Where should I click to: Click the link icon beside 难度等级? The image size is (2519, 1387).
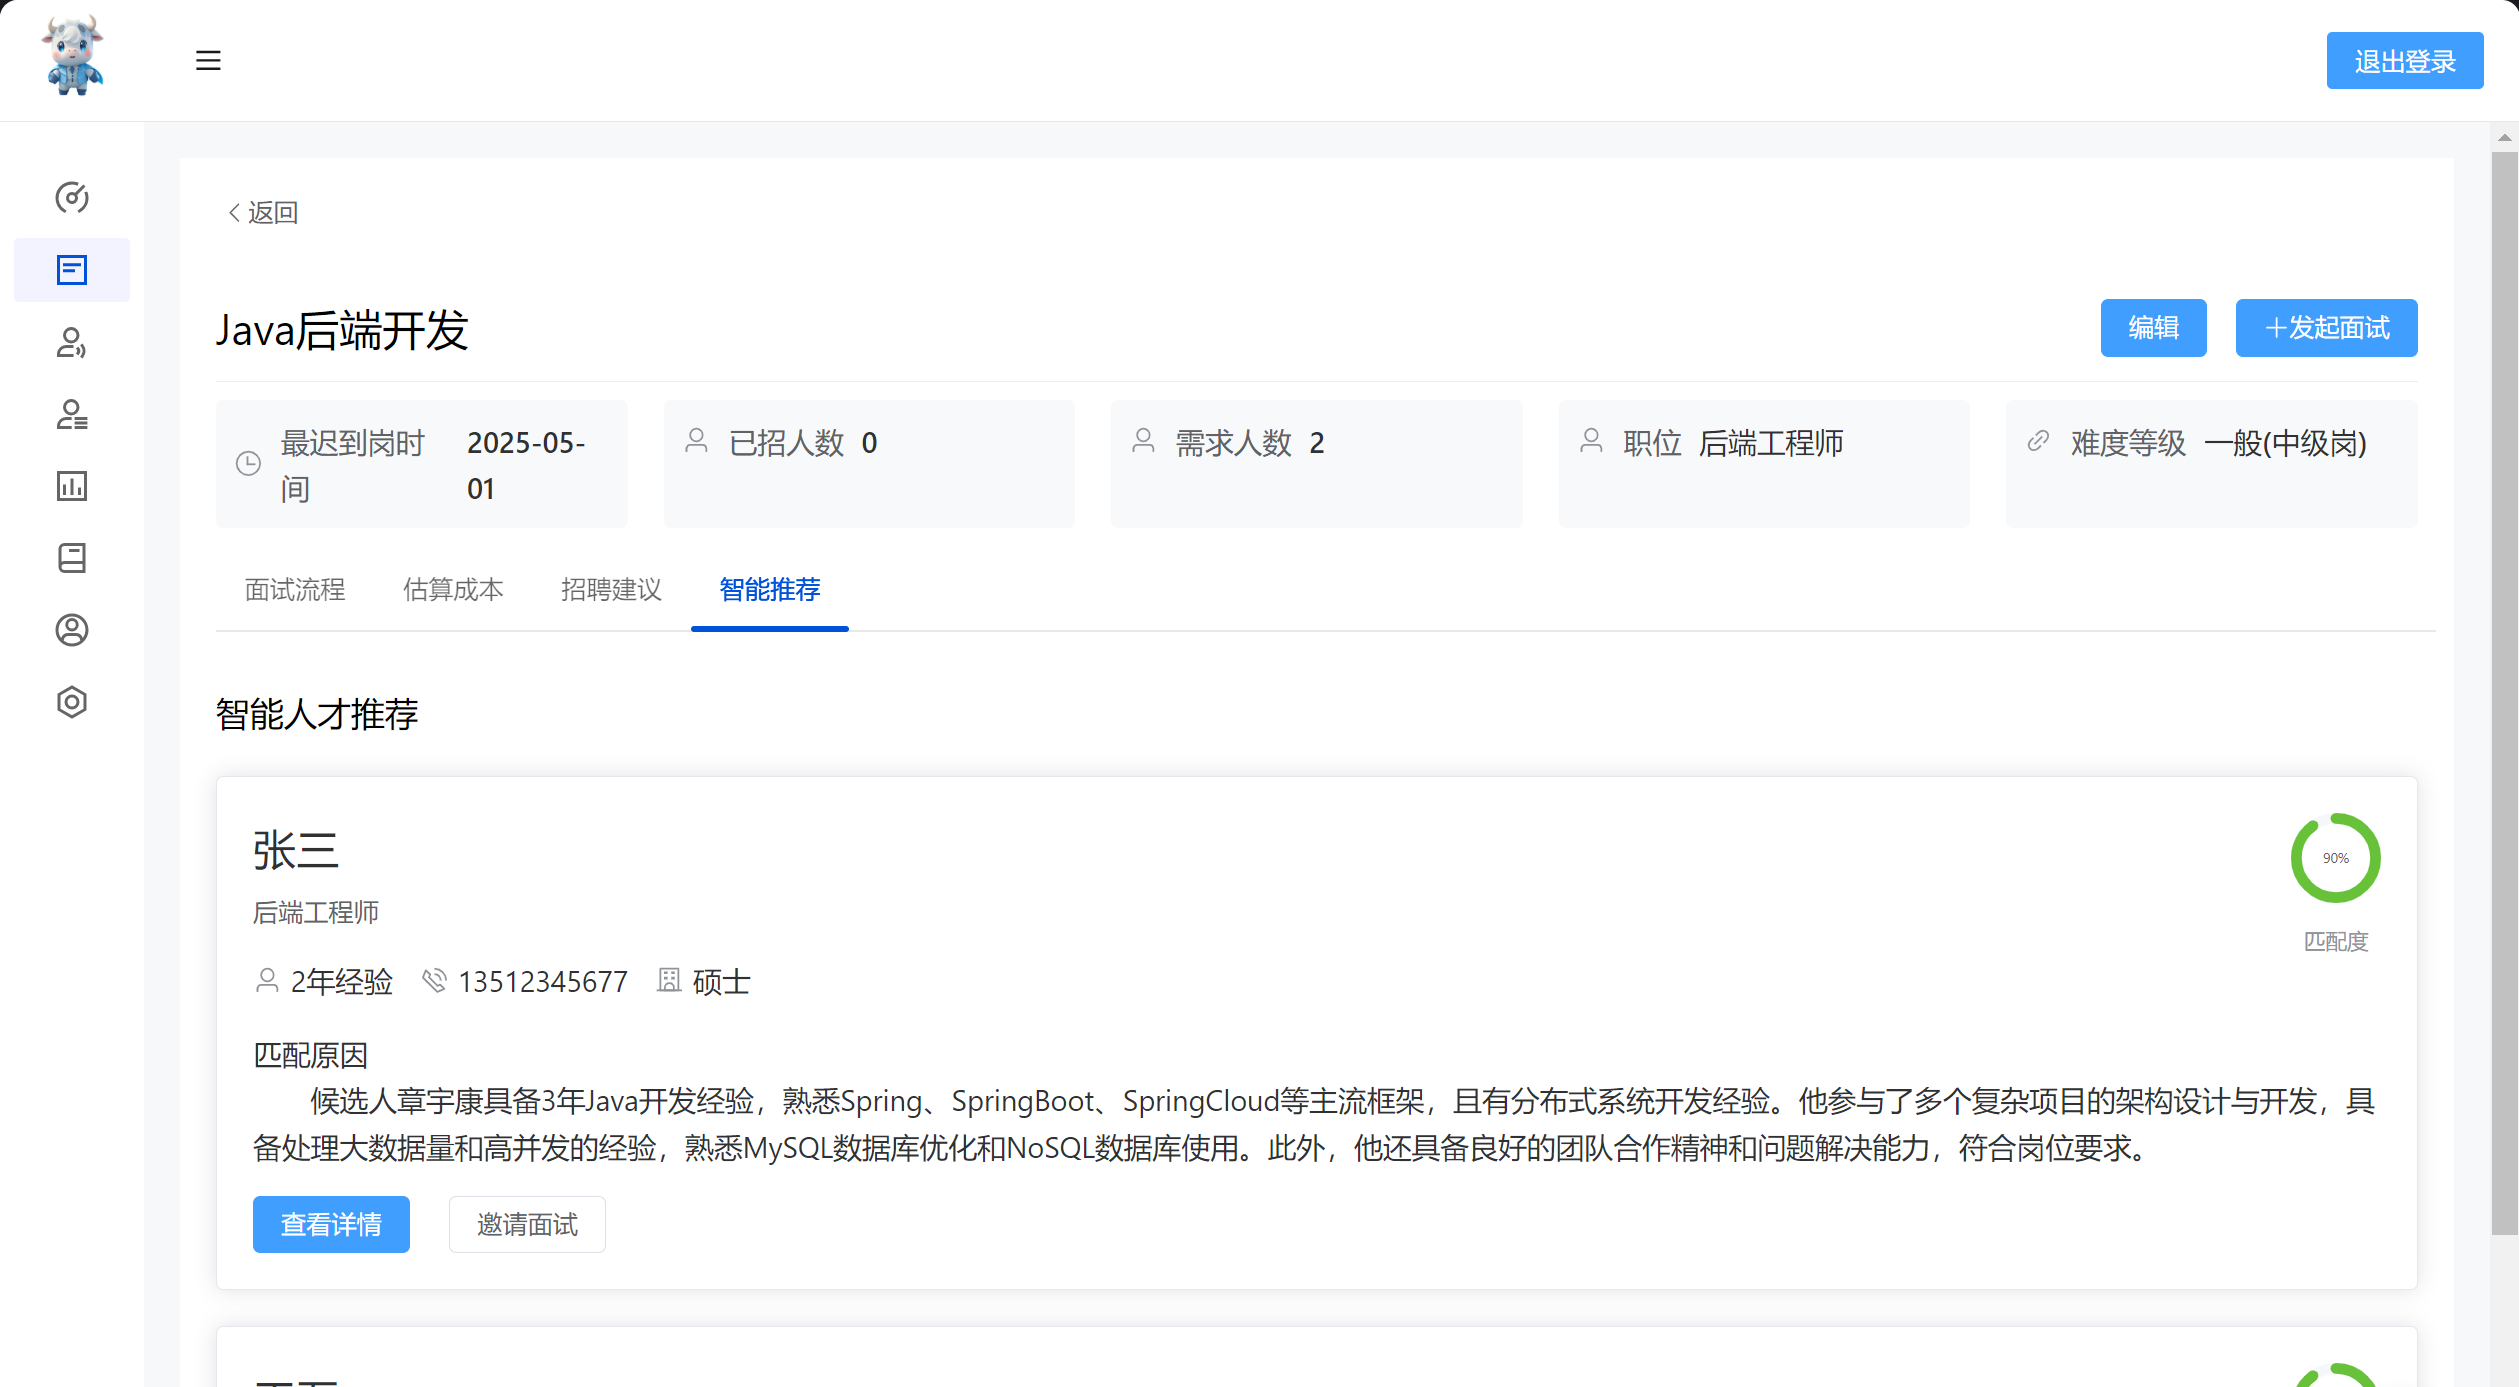click(2039, 441)
